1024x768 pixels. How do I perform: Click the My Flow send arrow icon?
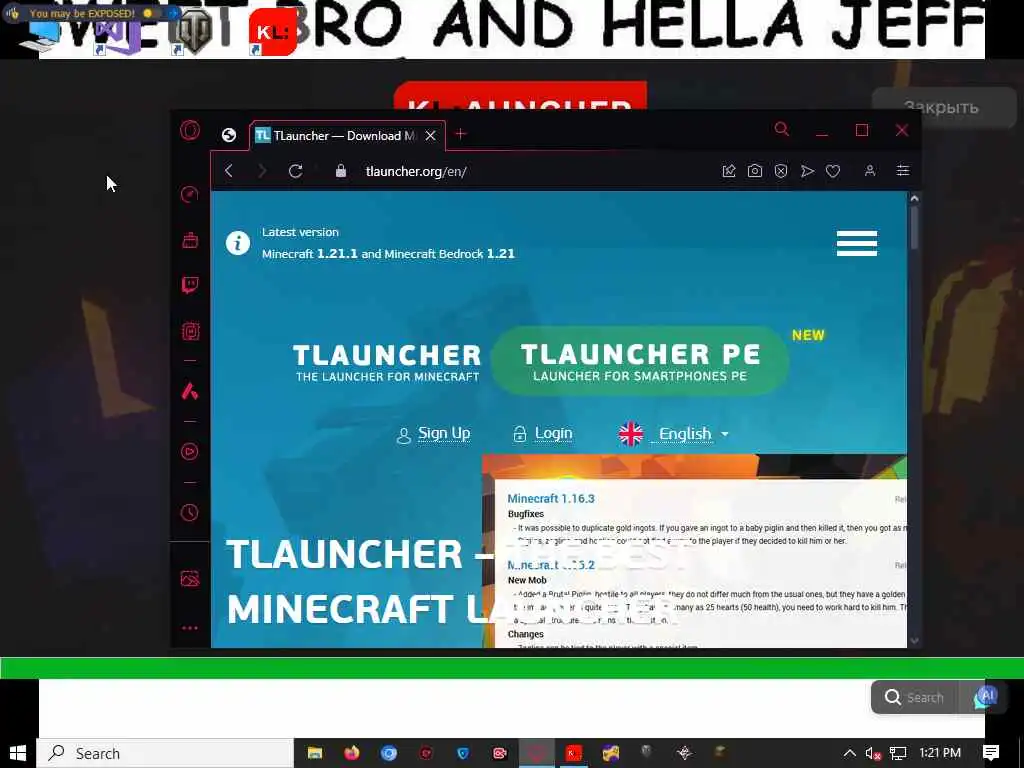808,171
